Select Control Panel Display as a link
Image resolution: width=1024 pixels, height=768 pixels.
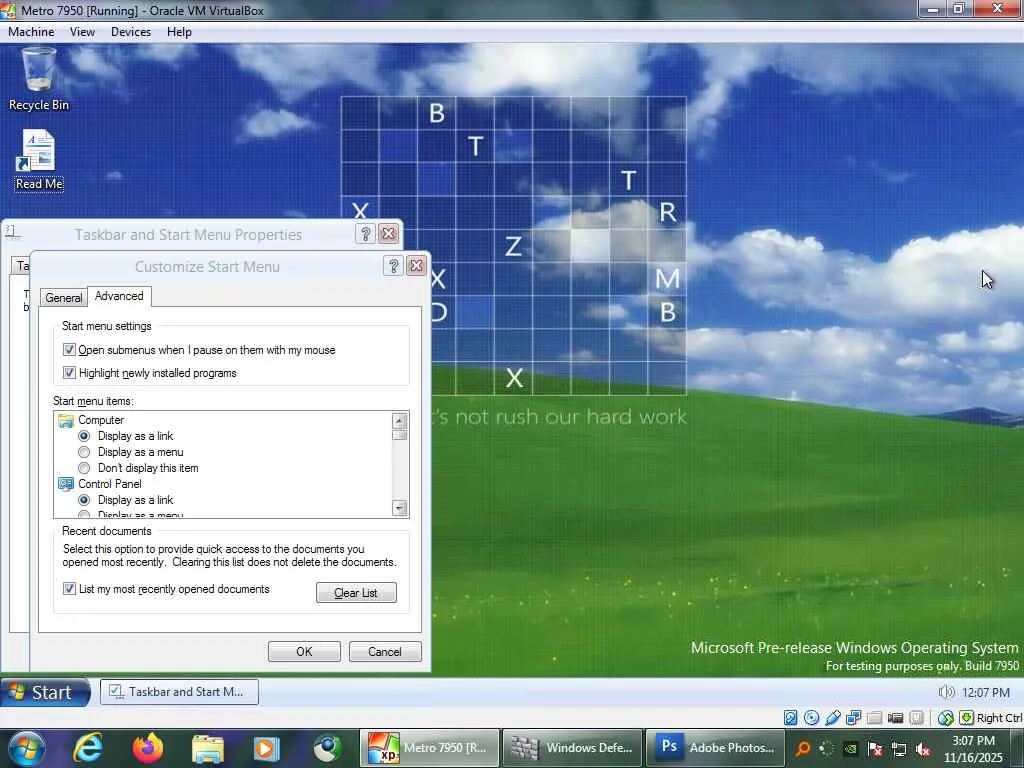[x=84, y=500]
